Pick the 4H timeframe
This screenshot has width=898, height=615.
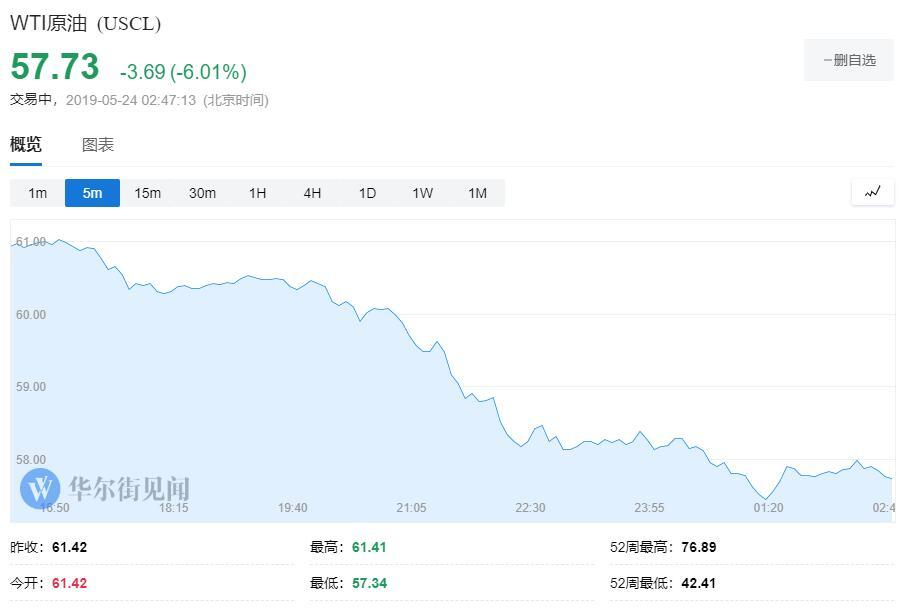(312, 193)
